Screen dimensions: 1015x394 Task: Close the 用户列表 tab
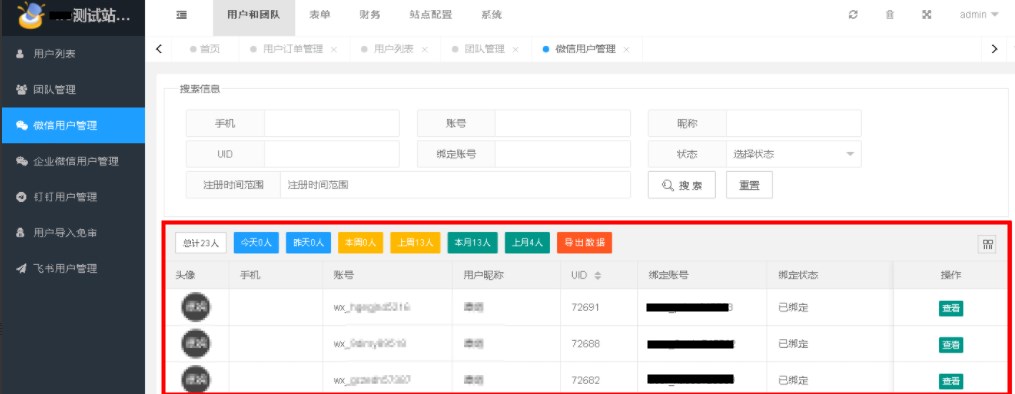pyautogui.click(x=425, y=49)
